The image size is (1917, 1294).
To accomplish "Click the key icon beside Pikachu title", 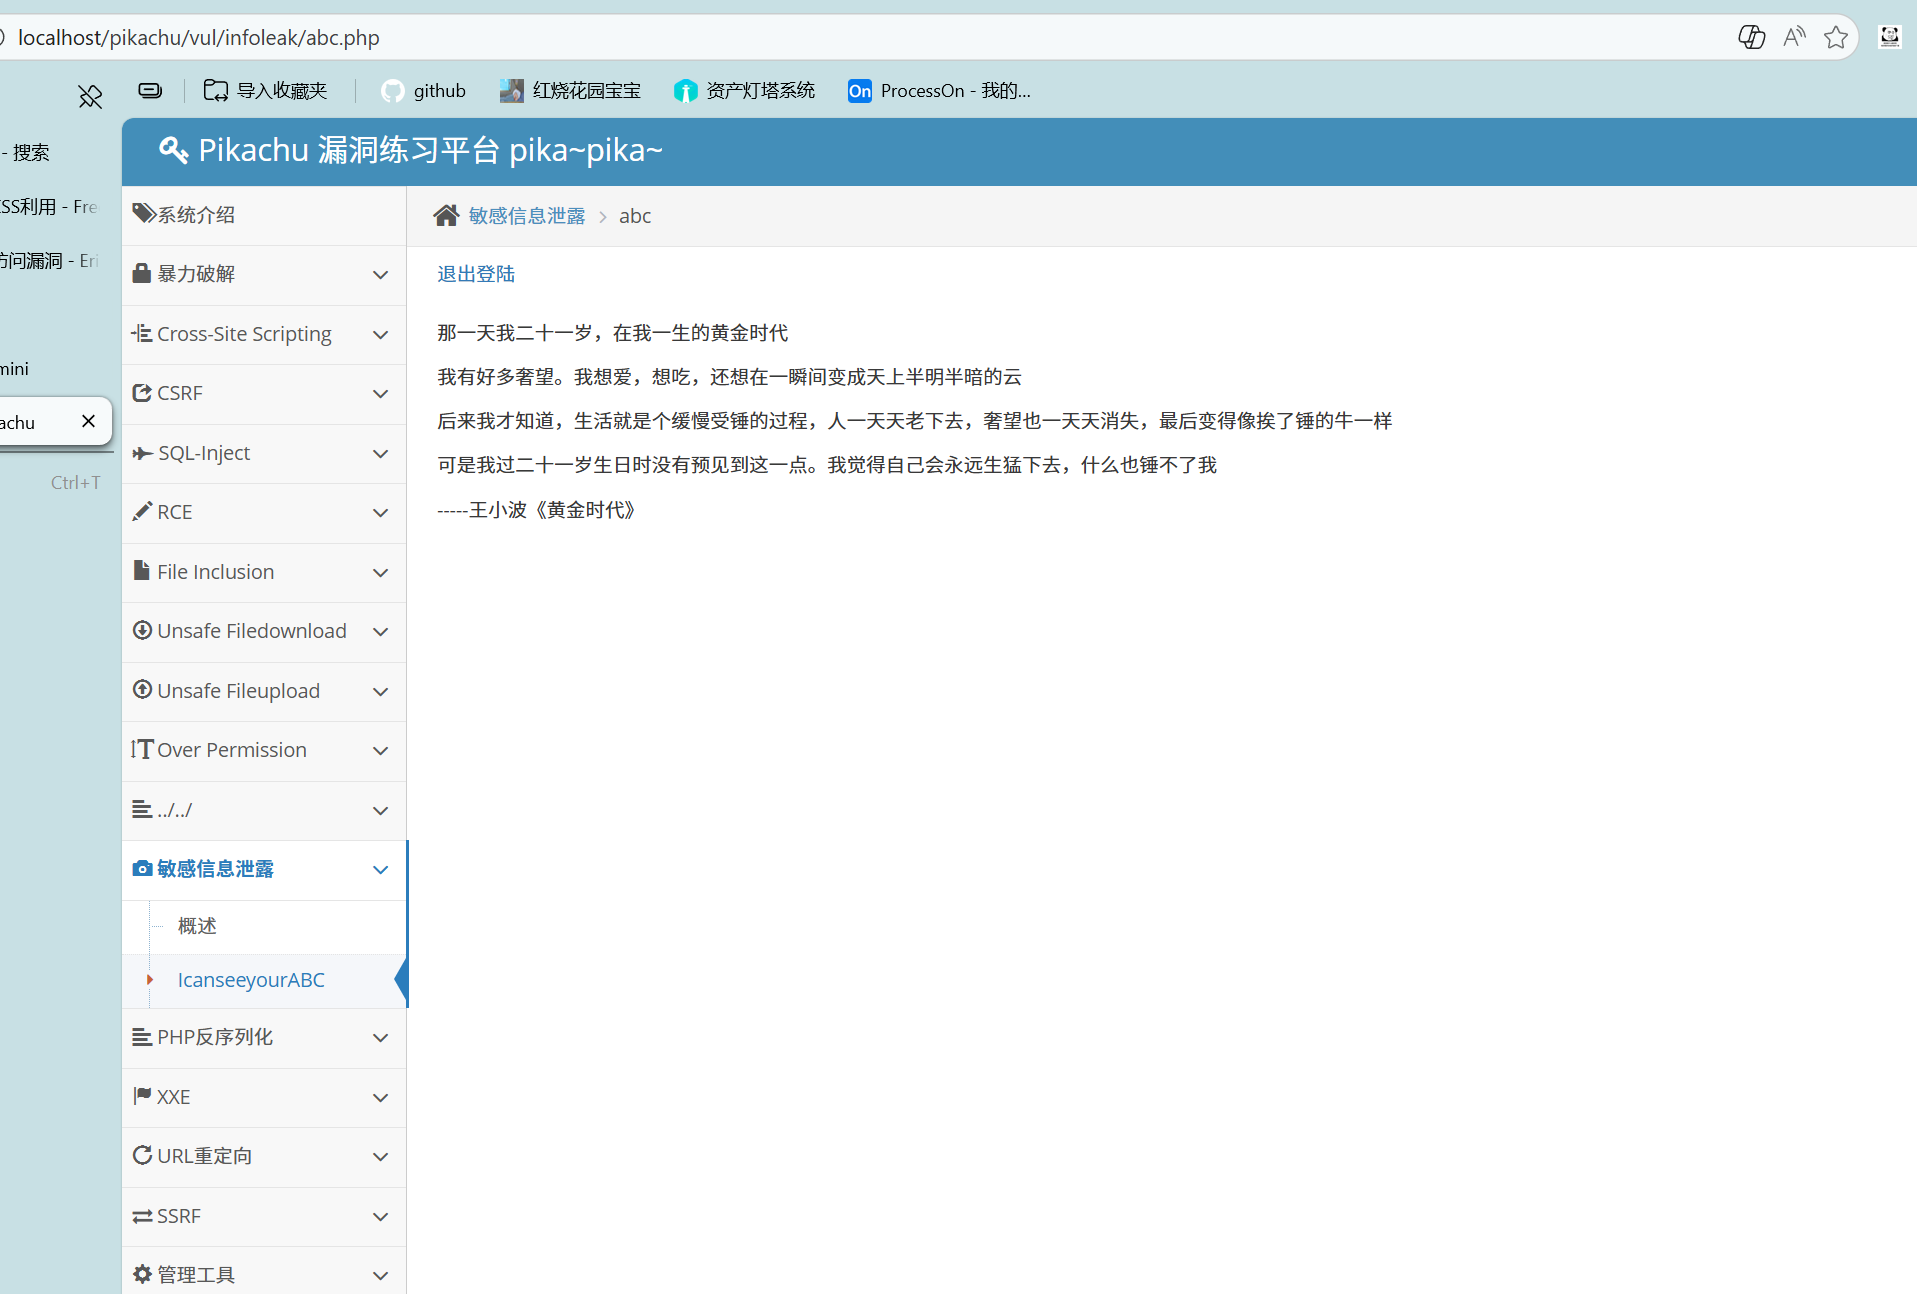I will [x=173, y=150].
